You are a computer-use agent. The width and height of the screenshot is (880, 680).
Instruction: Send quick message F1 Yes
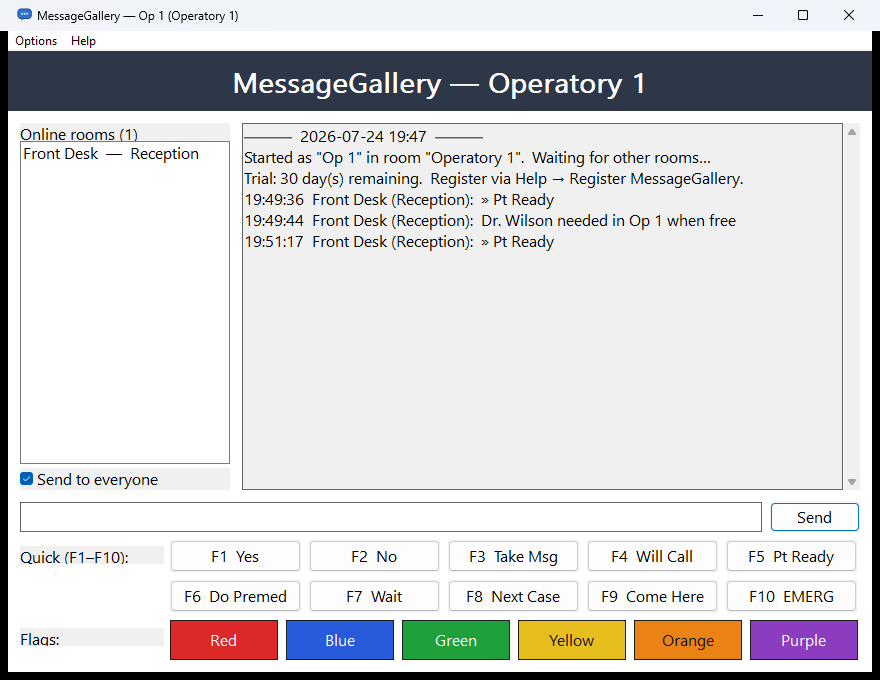point(235,556)
